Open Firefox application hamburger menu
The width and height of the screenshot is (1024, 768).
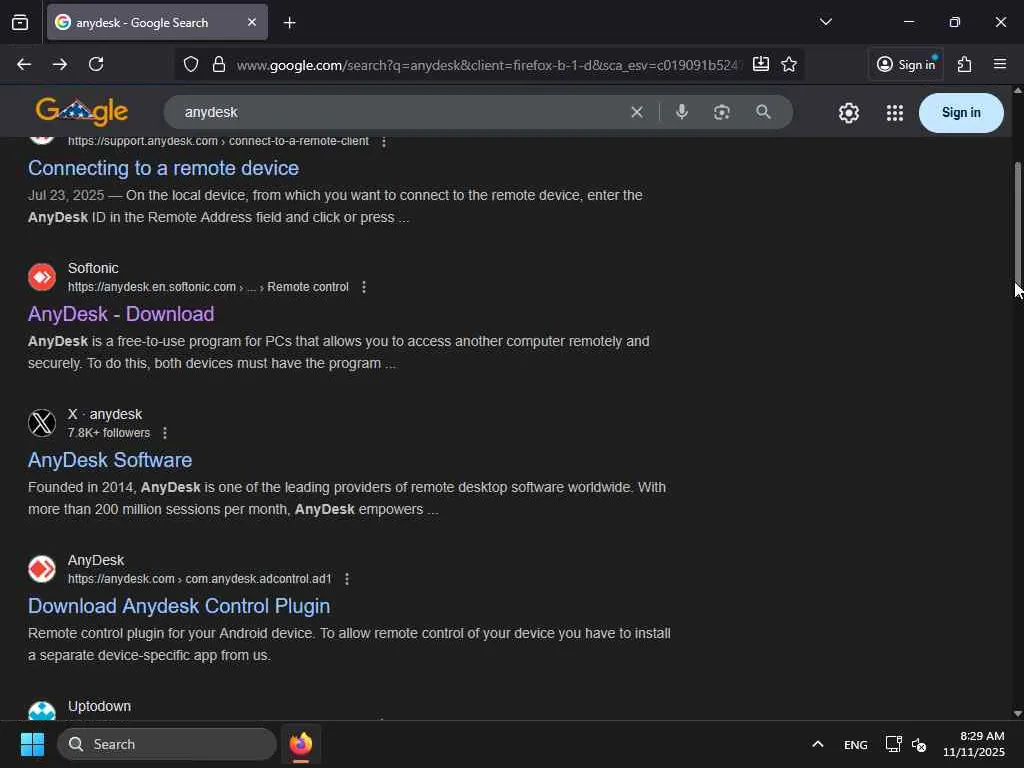(x=1000, y=64)
